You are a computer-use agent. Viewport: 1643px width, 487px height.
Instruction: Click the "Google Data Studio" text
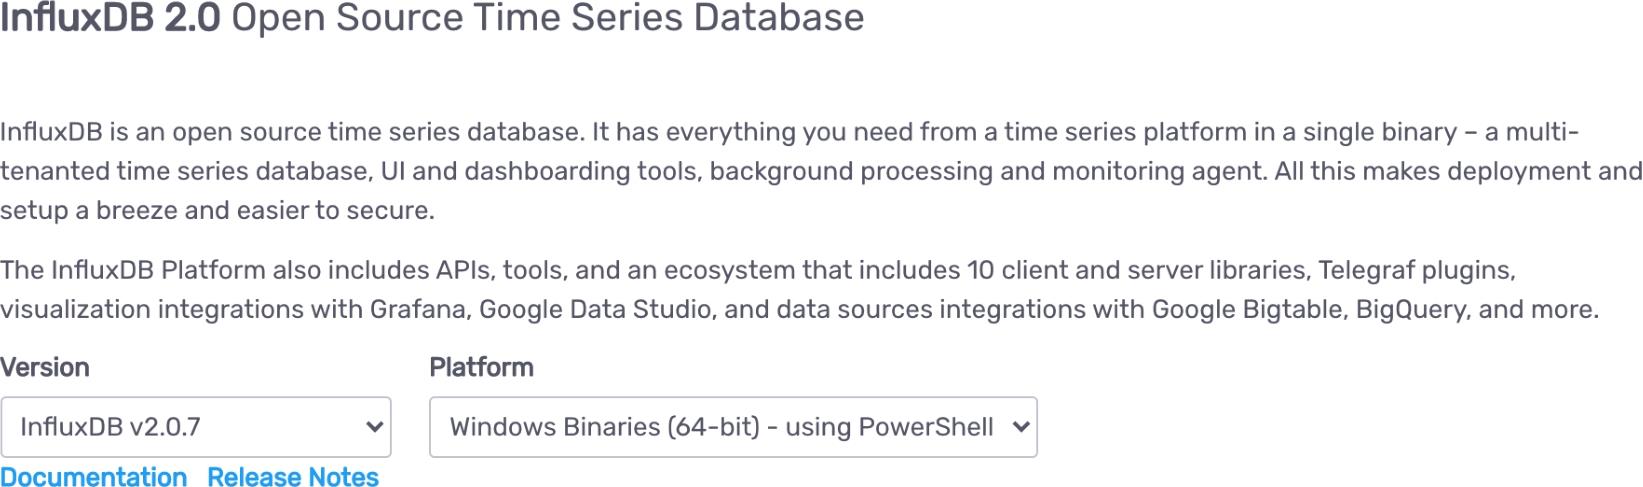597,309
